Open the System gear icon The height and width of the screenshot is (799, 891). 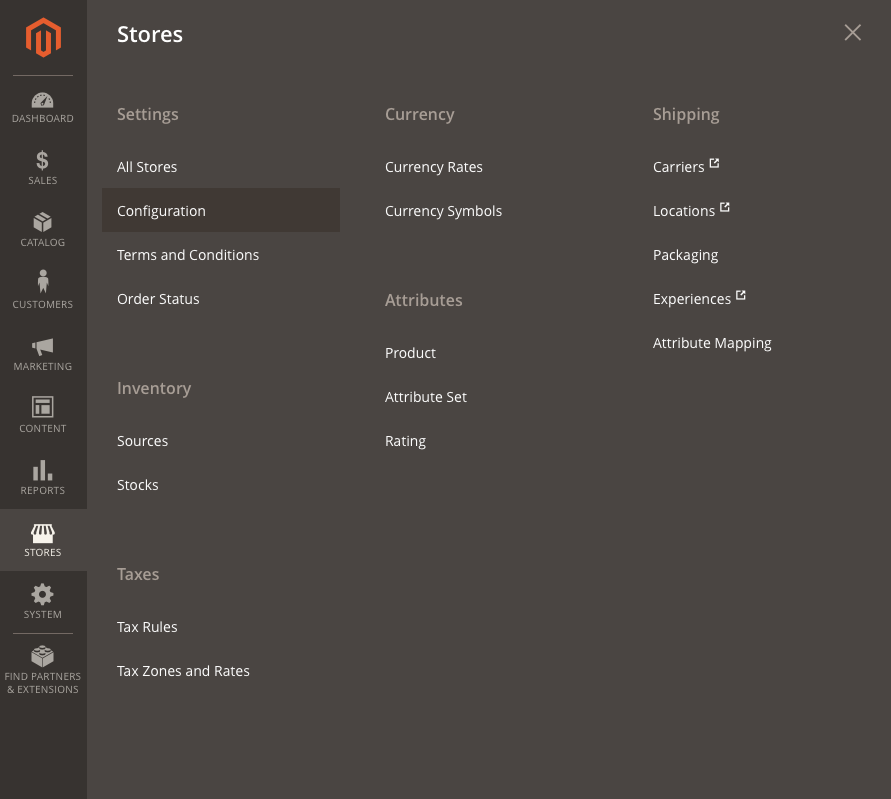(x=43, y=594)
